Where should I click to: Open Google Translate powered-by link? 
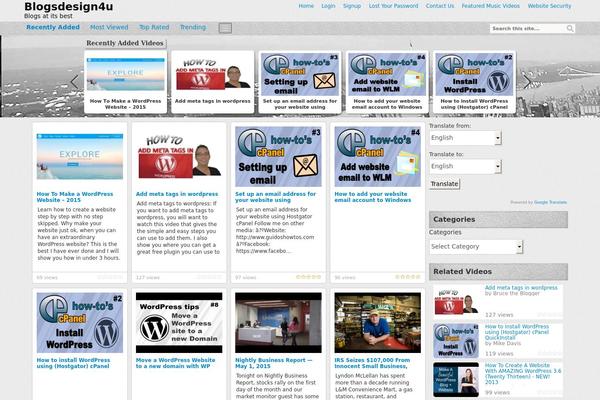point(550,202)
